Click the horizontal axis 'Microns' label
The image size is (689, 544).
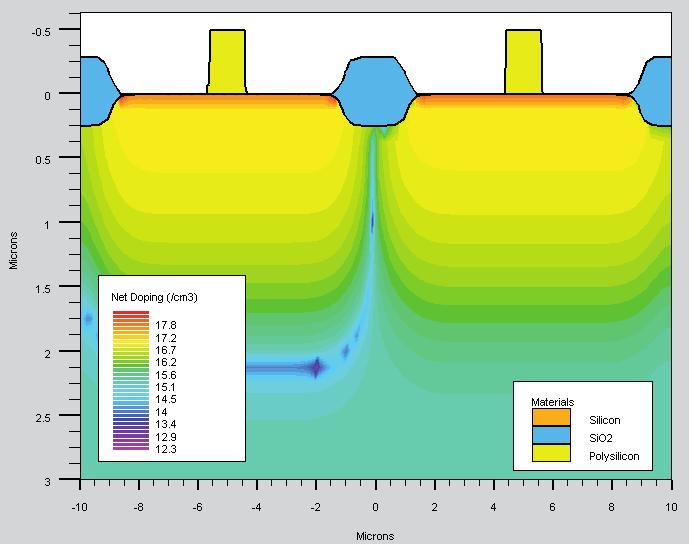375,536
